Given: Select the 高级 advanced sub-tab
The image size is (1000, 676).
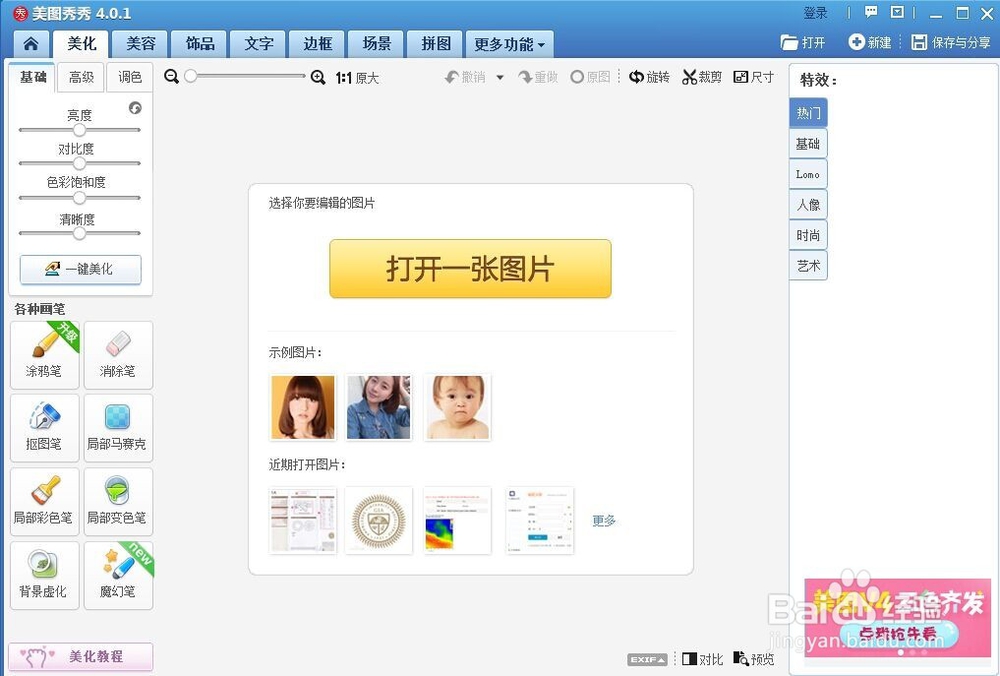Looking at the screenshot, I should pos(81,77).
